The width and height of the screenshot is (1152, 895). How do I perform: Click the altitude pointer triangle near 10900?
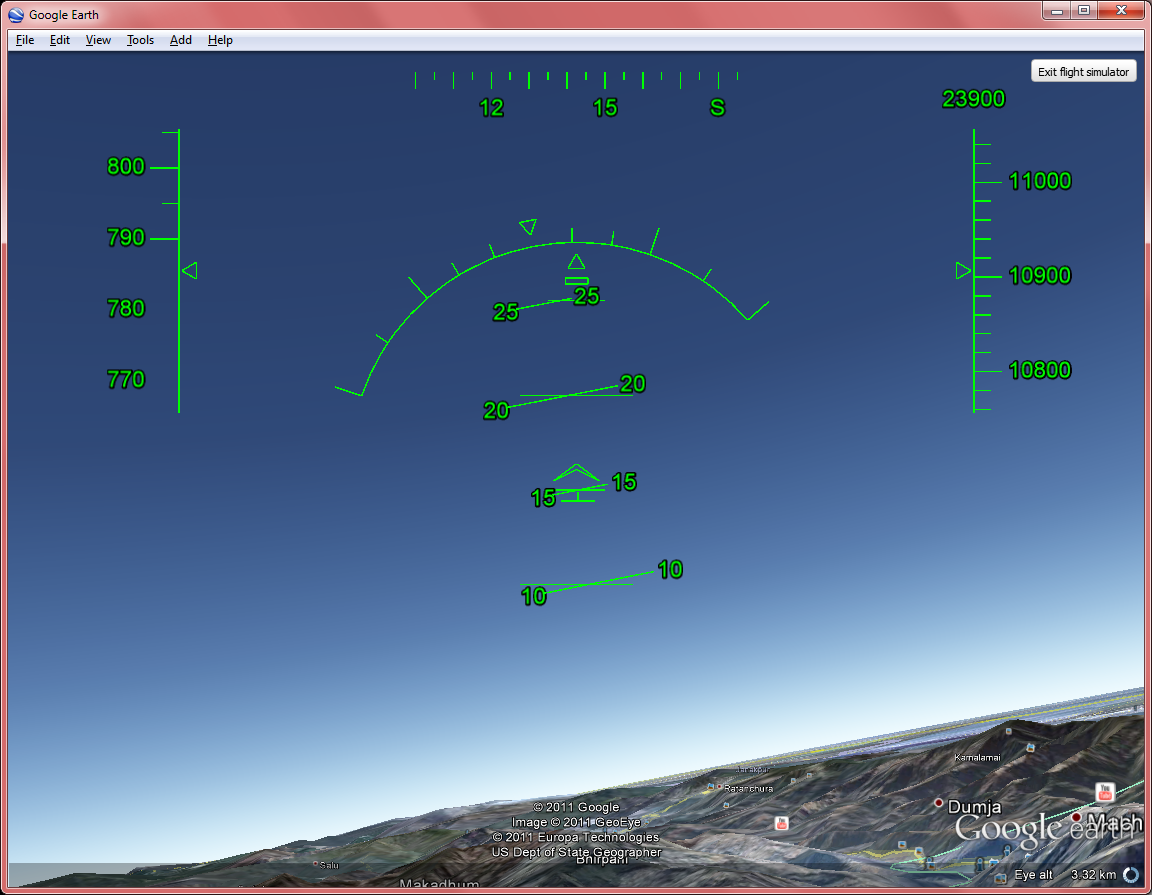963,271
